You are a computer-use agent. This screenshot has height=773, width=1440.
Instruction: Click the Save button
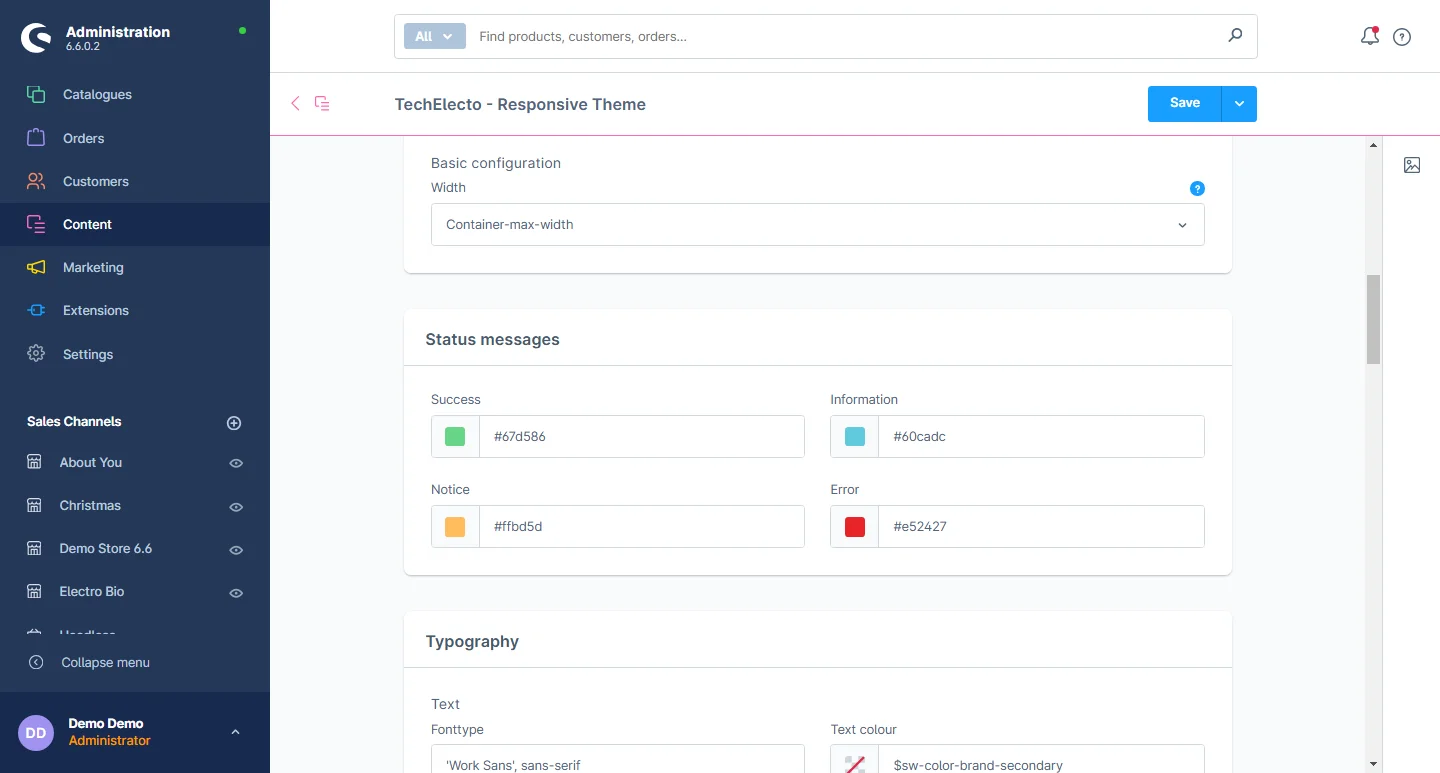1184,104
